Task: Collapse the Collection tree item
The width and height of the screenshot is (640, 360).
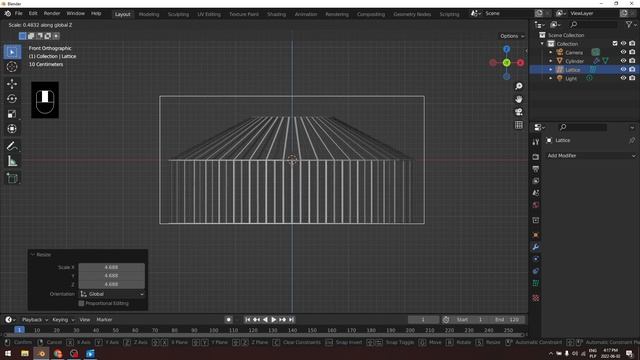Action: 542,44
